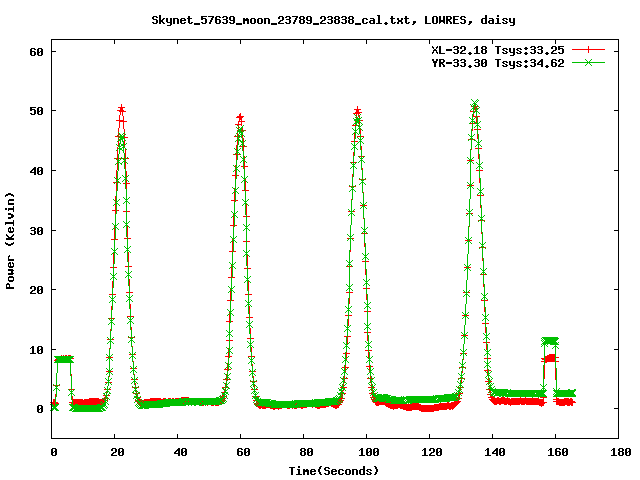Click the y-axis tick label 20
640x480 pixels.
click(36, 290)
